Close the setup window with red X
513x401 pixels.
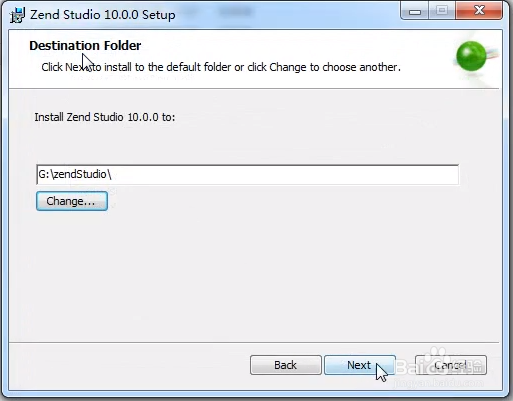pos(479,11)
